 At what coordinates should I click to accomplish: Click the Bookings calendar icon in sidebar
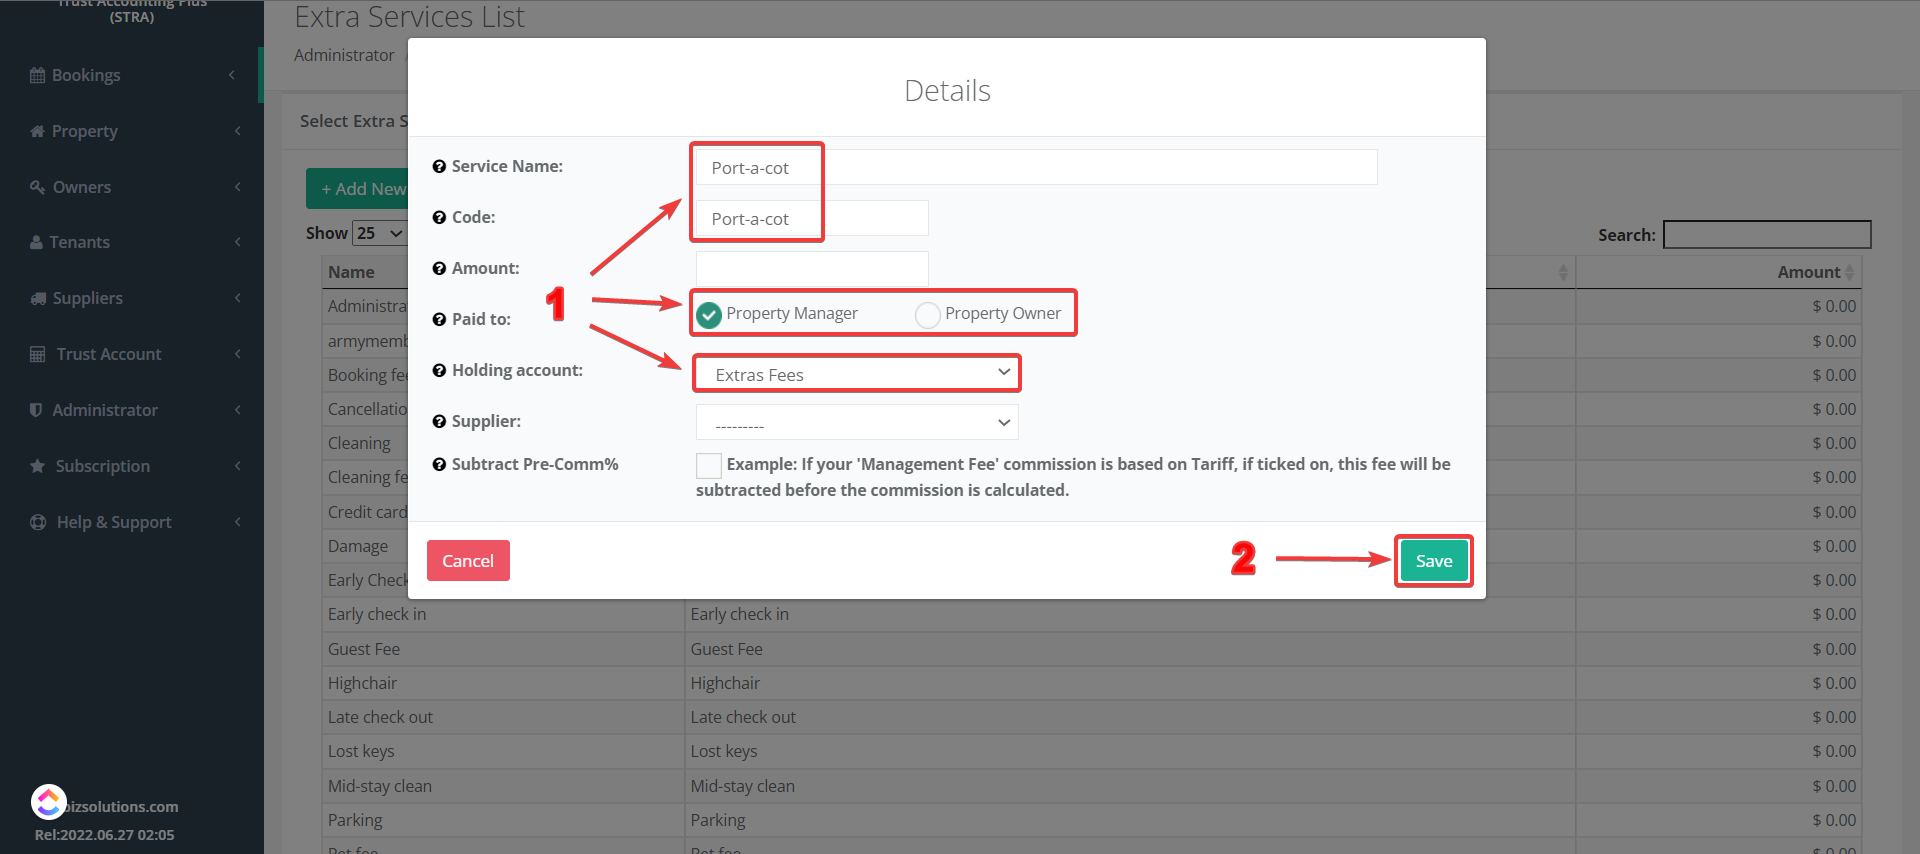coord(37,75)
